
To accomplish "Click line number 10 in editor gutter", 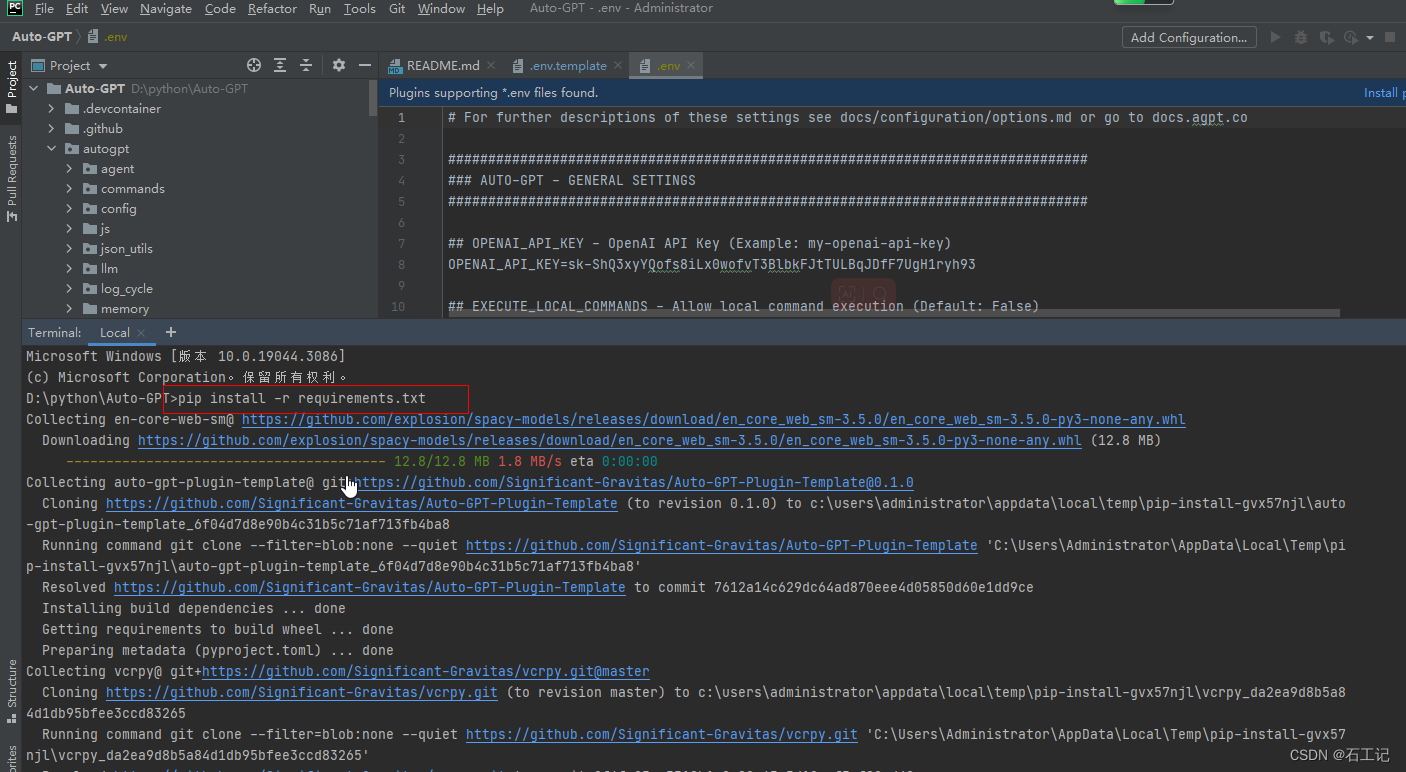I will pyautogui.click(x=398, y=307).
